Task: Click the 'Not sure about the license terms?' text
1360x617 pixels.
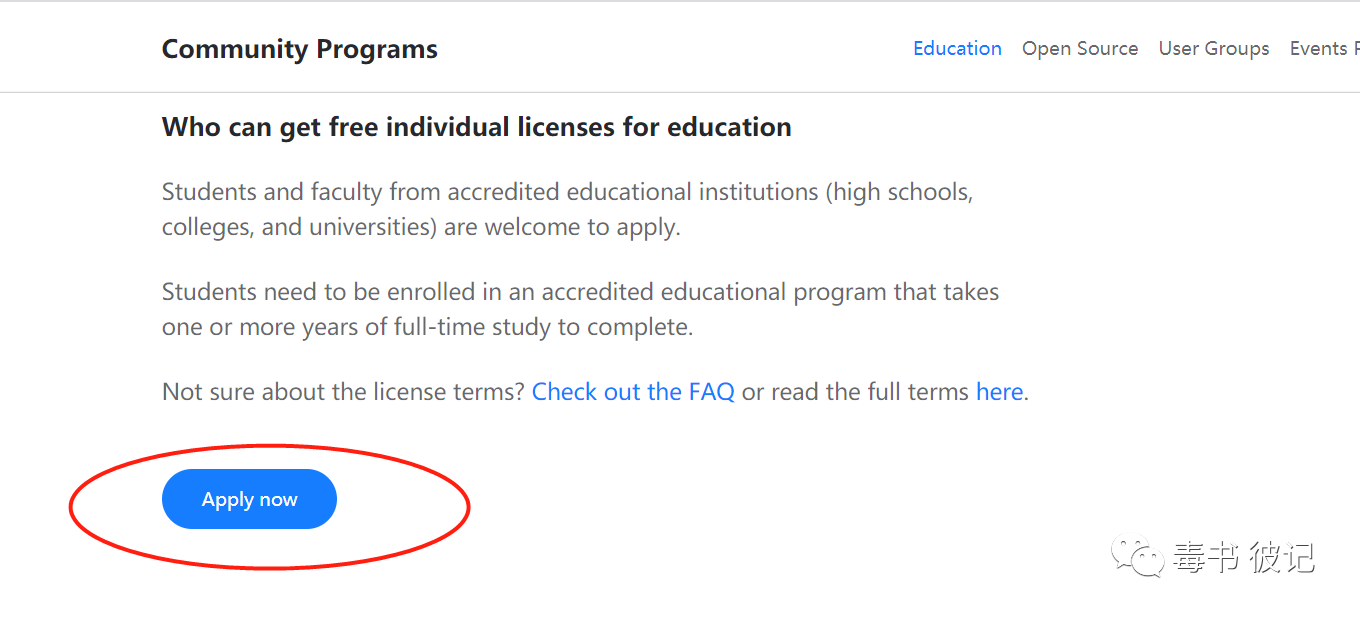Action: click(343, 392)
